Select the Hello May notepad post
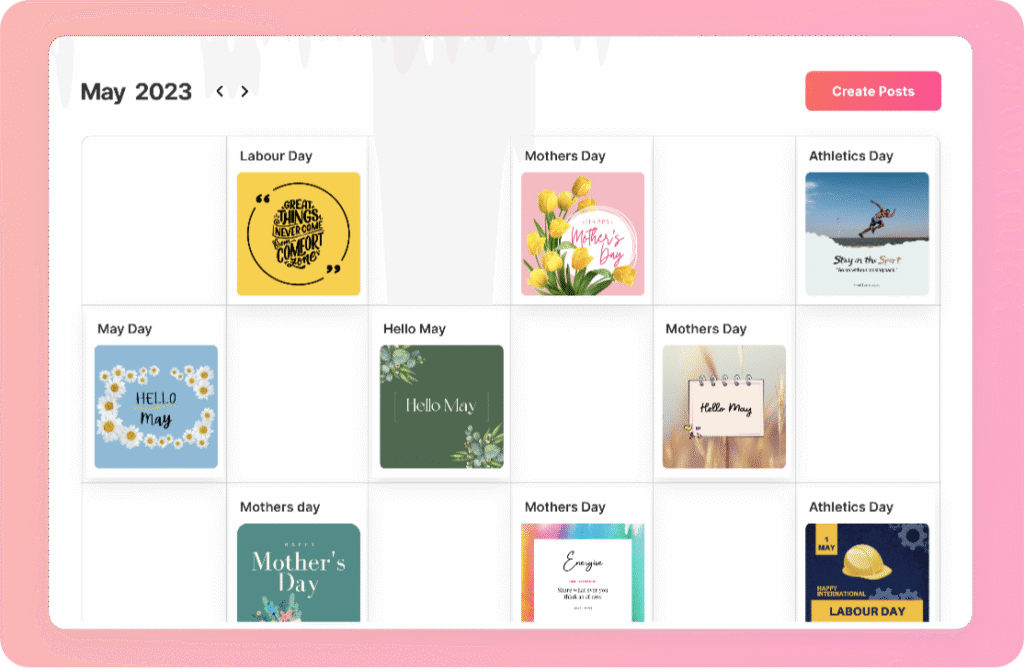The height and width of the screenshot is (671, 1024). 724,406
